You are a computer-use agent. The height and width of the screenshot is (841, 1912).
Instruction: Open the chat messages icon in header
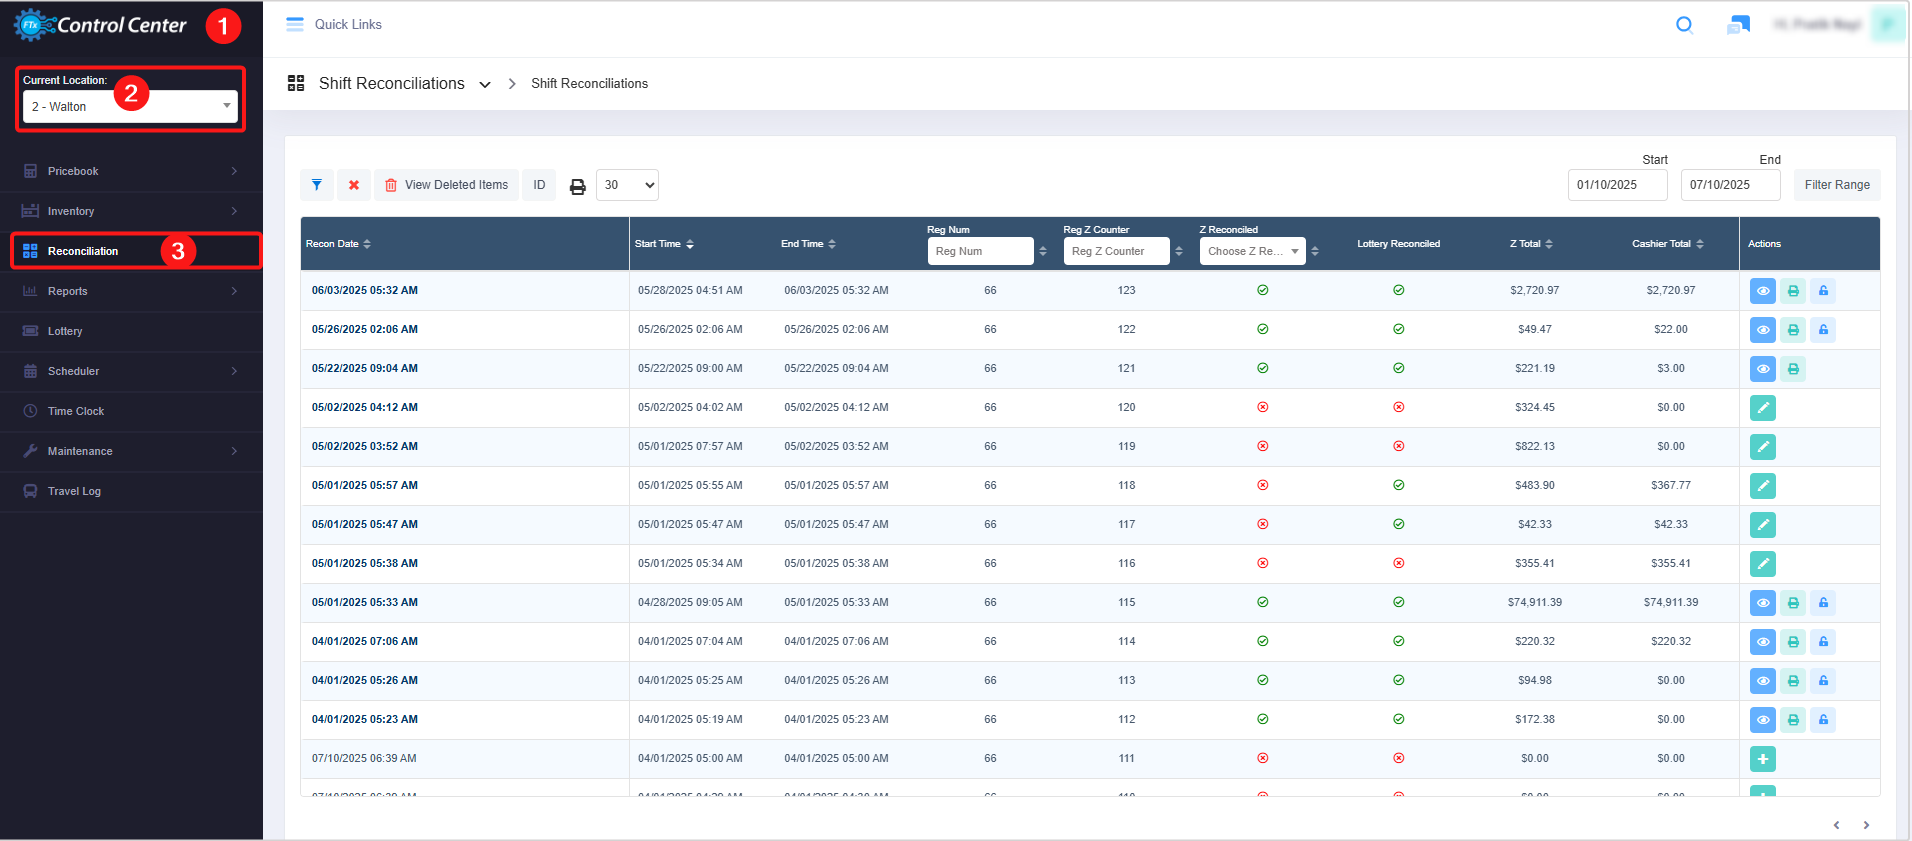[1738, 25]
